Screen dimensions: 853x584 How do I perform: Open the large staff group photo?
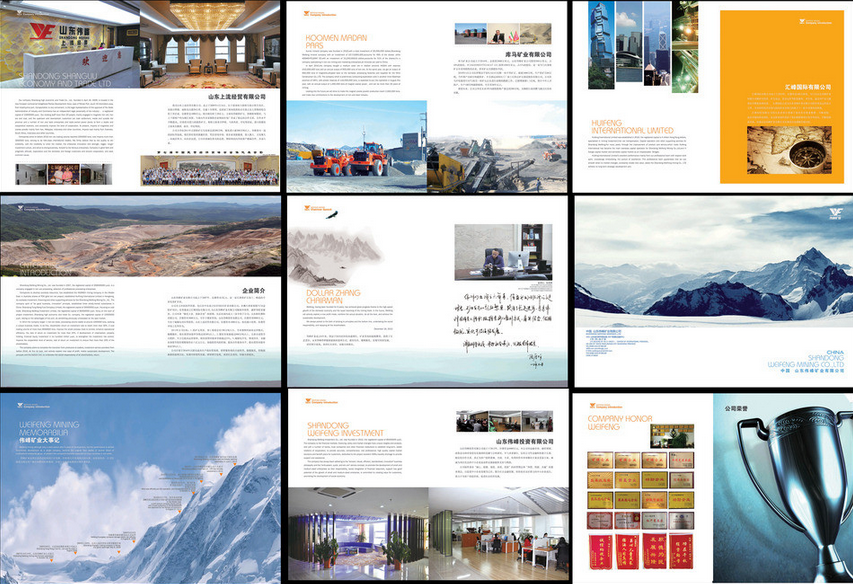(x=210, y=170)
